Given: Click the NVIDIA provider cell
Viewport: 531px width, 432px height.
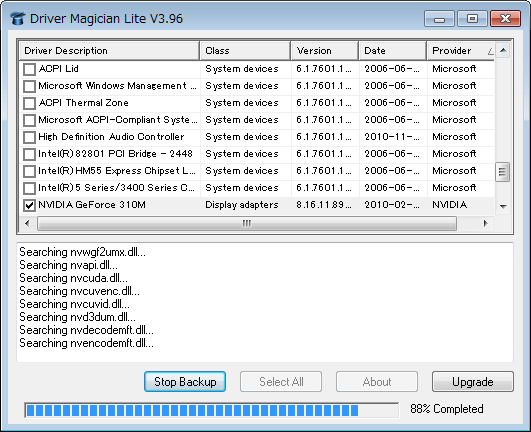Looking at the screenshot, I should click(x=450, y=205).
